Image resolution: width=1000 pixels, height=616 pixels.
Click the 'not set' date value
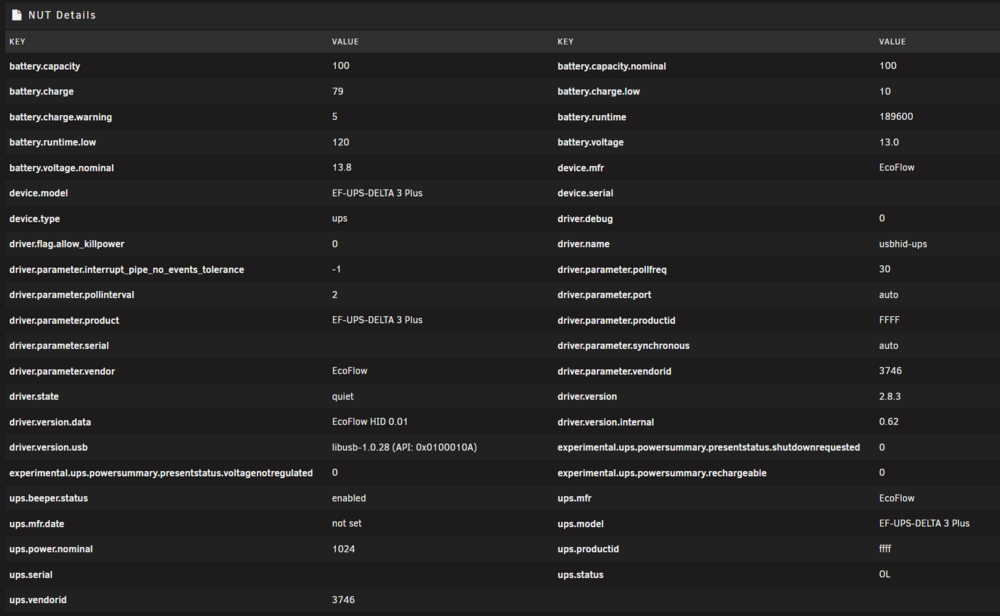click(347, 524)
